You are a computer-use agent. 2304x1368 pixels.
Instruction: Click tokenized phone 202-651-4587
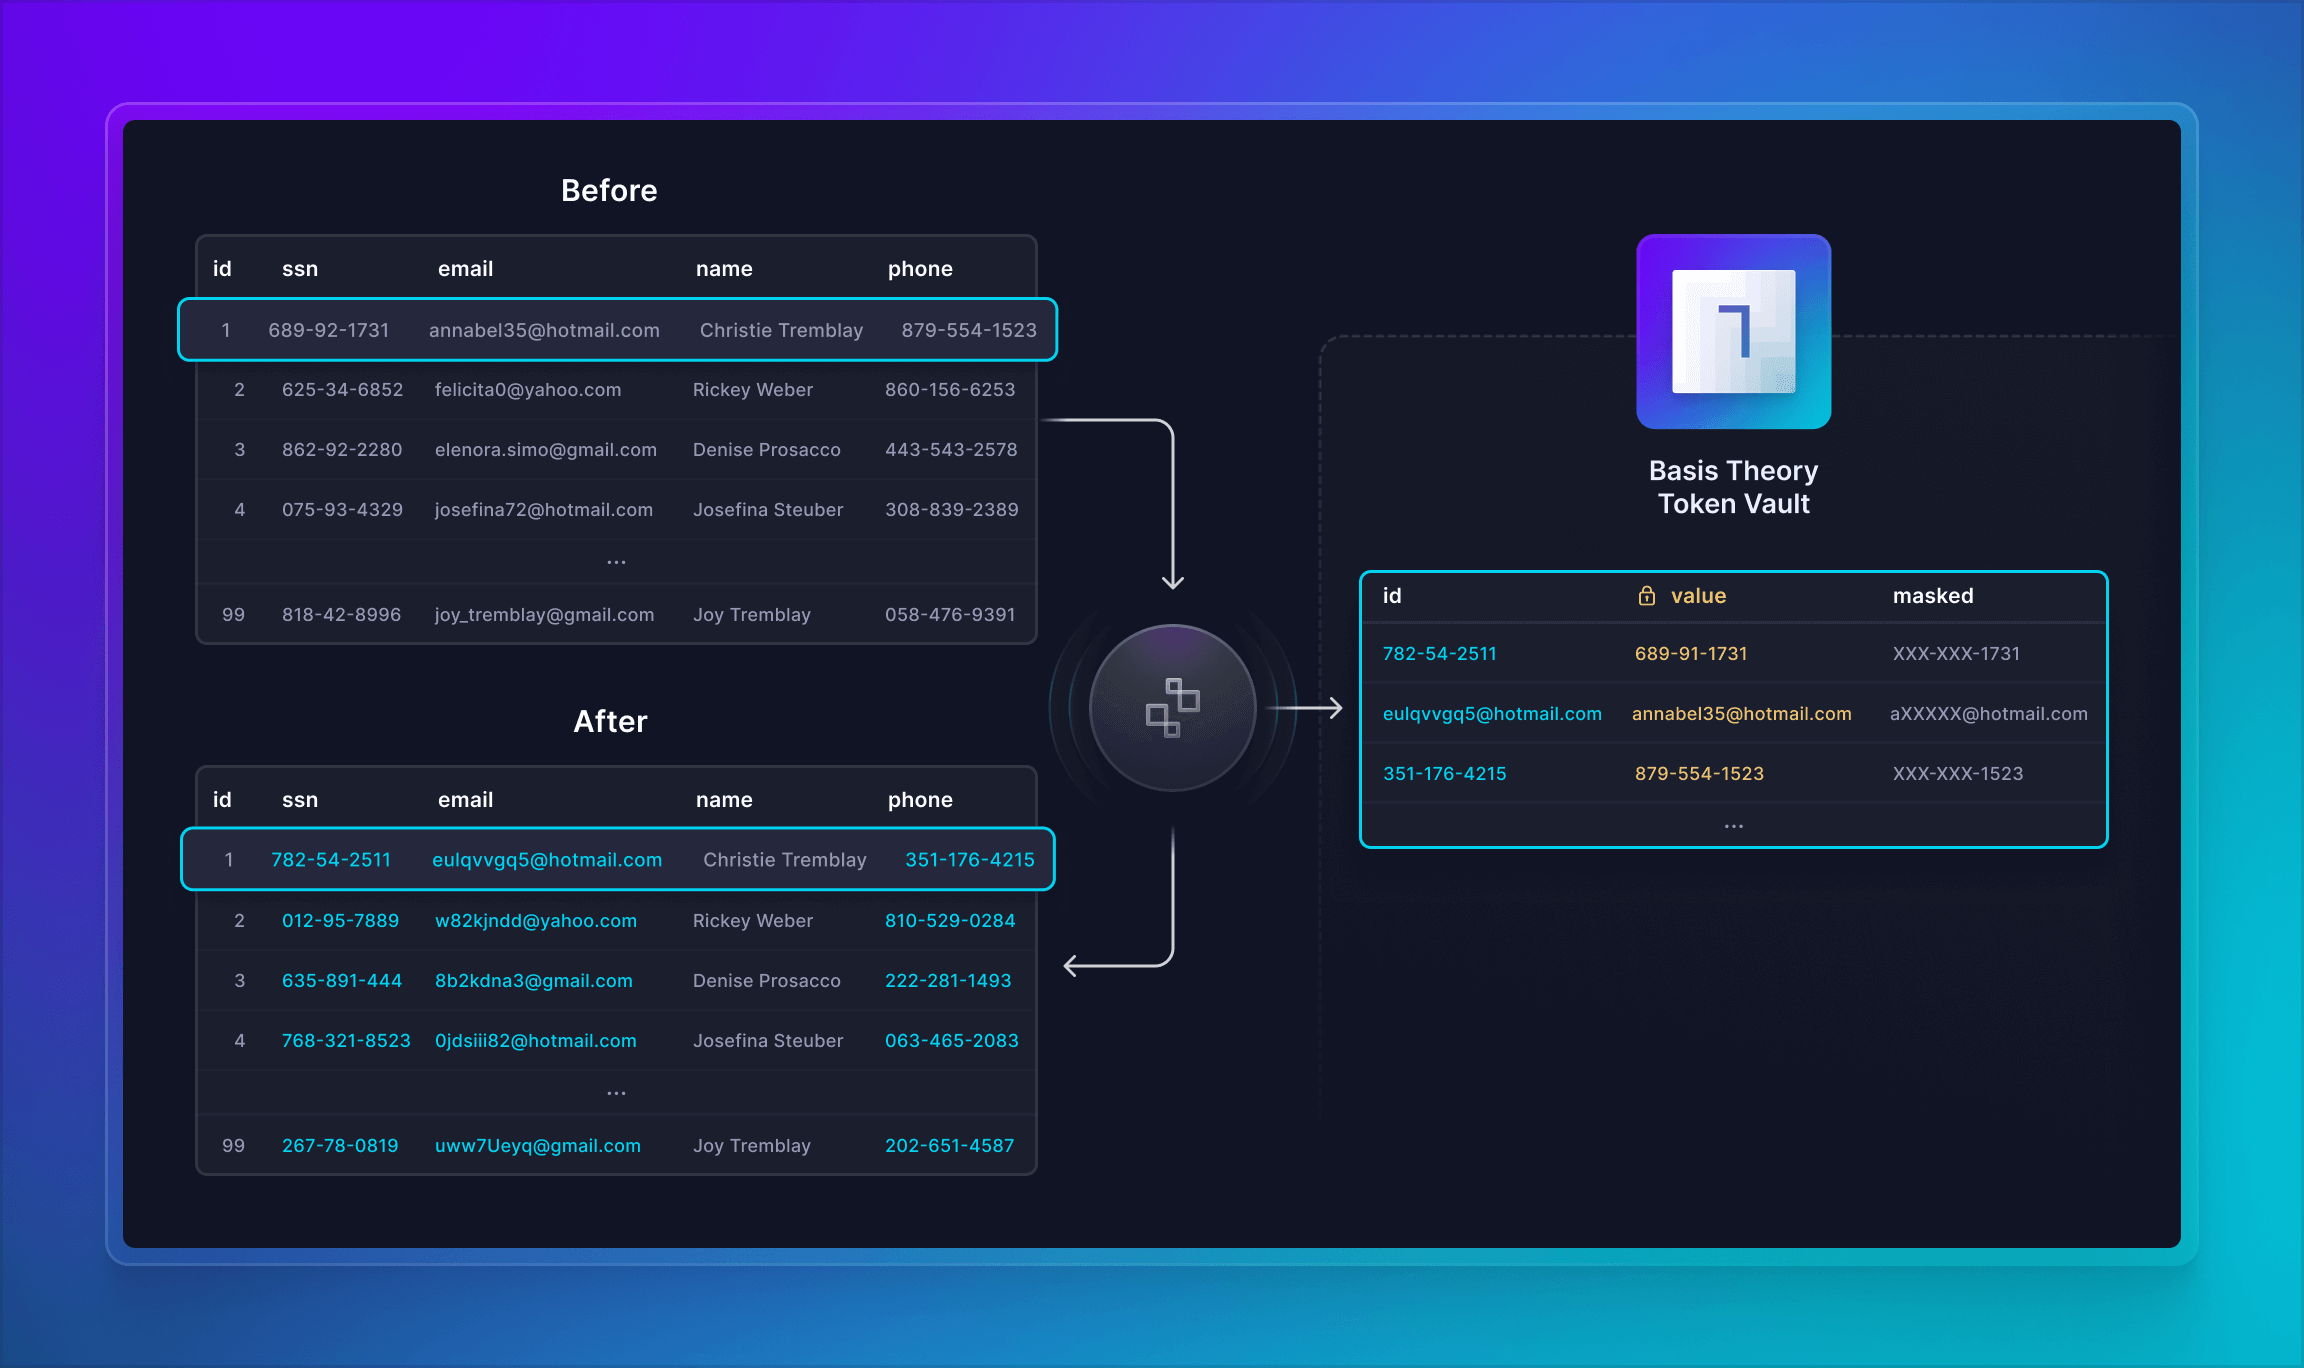tap(950, 1146)
